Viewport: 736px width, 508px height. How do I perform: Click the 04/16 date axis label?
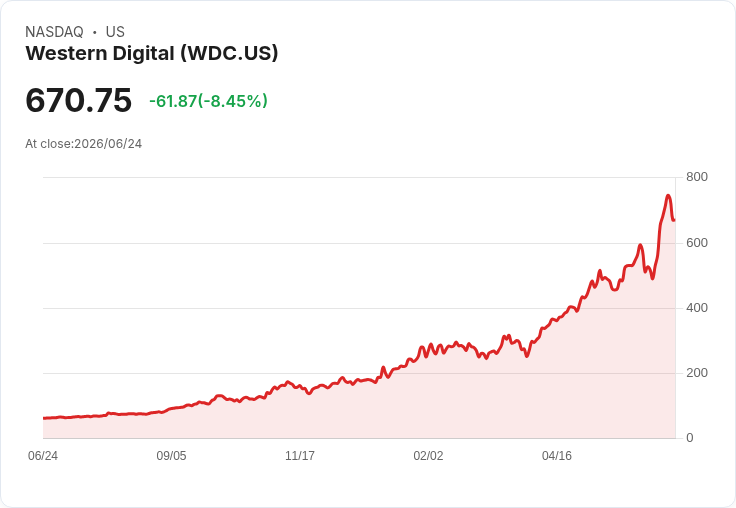coord(557,455)
